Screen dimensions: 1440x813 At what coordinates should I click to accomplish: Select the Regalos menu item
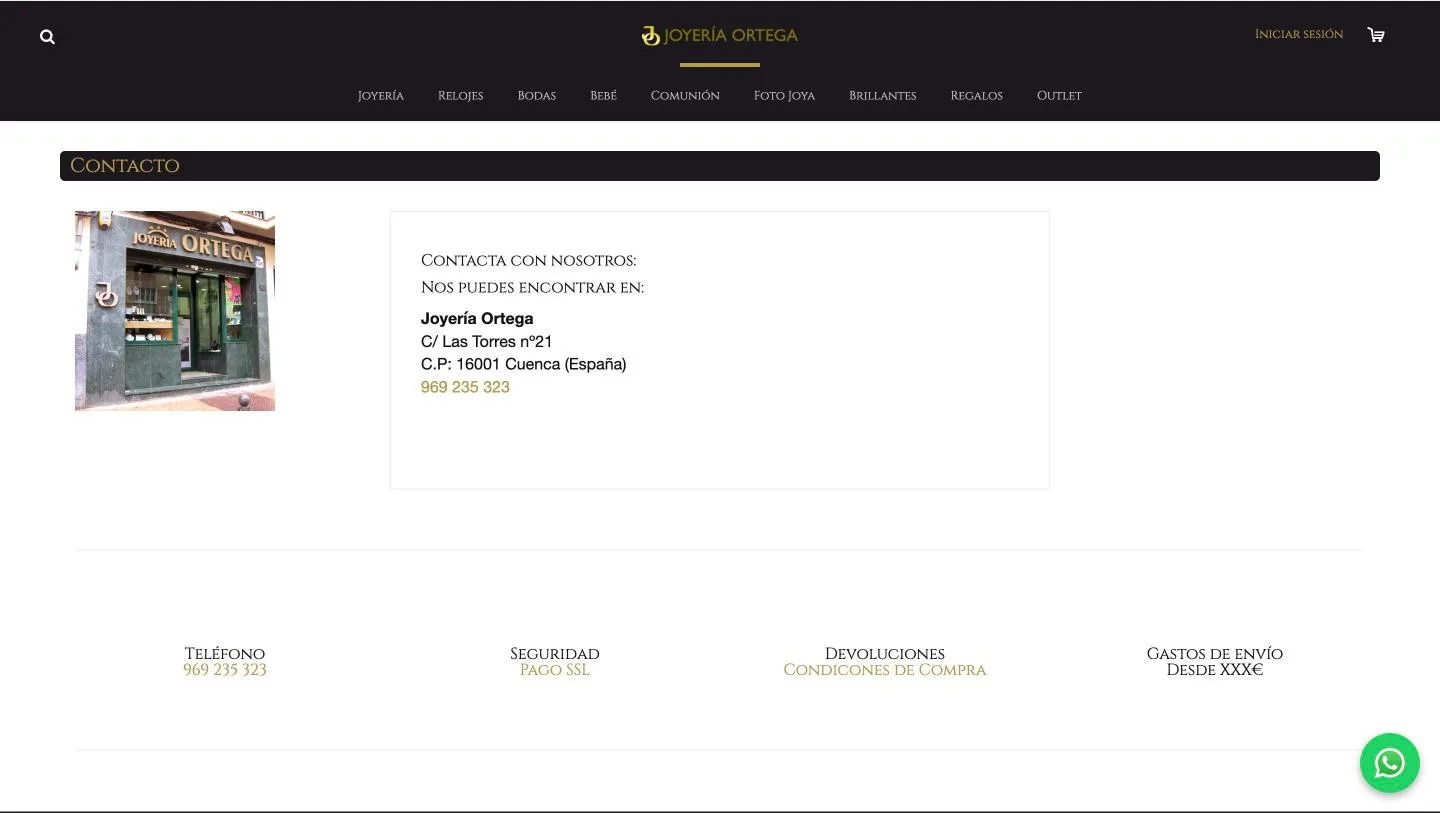(976, 96)
